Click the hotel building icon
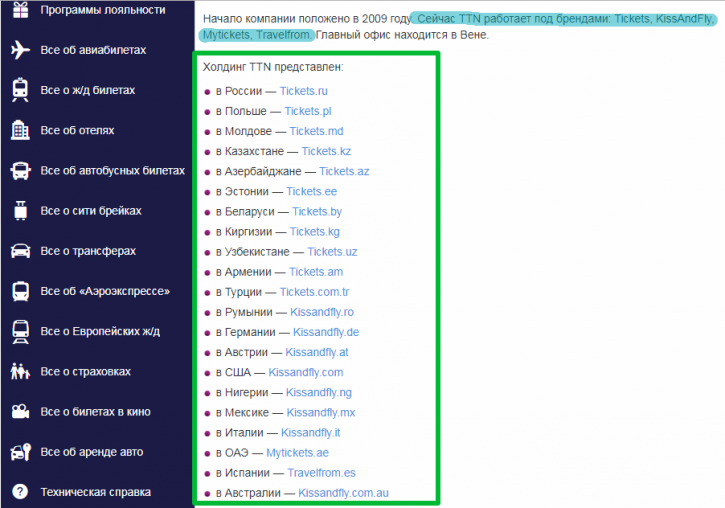 click(x=20, y=130)
